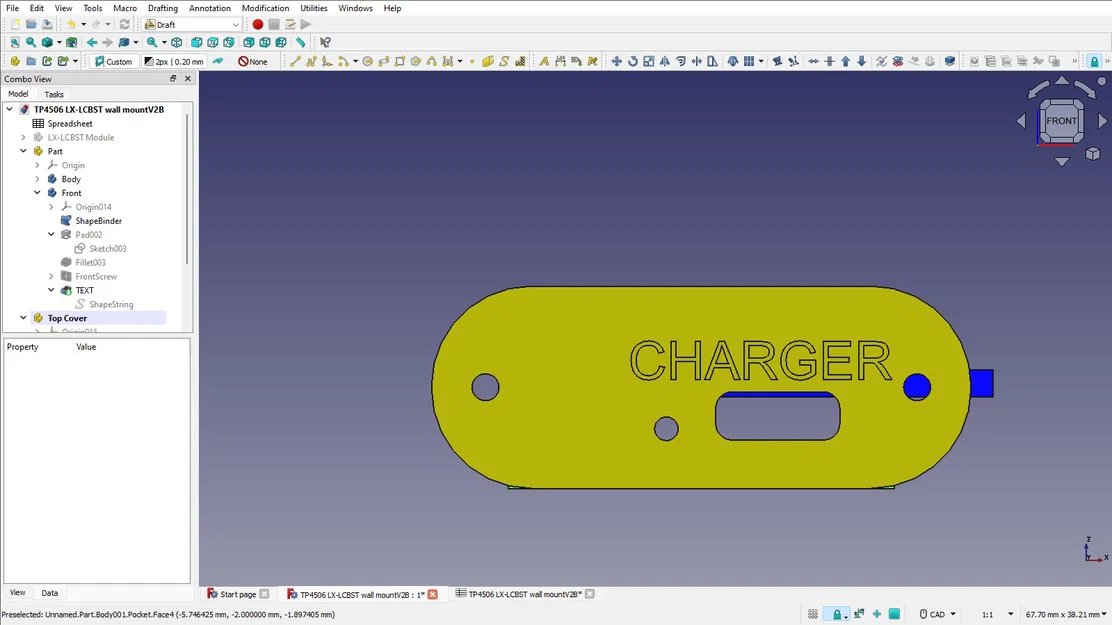Viewport: 1112px width, 625px height.
Task: Open the CAD navigation style dropdown
Action: pos(938,614)
